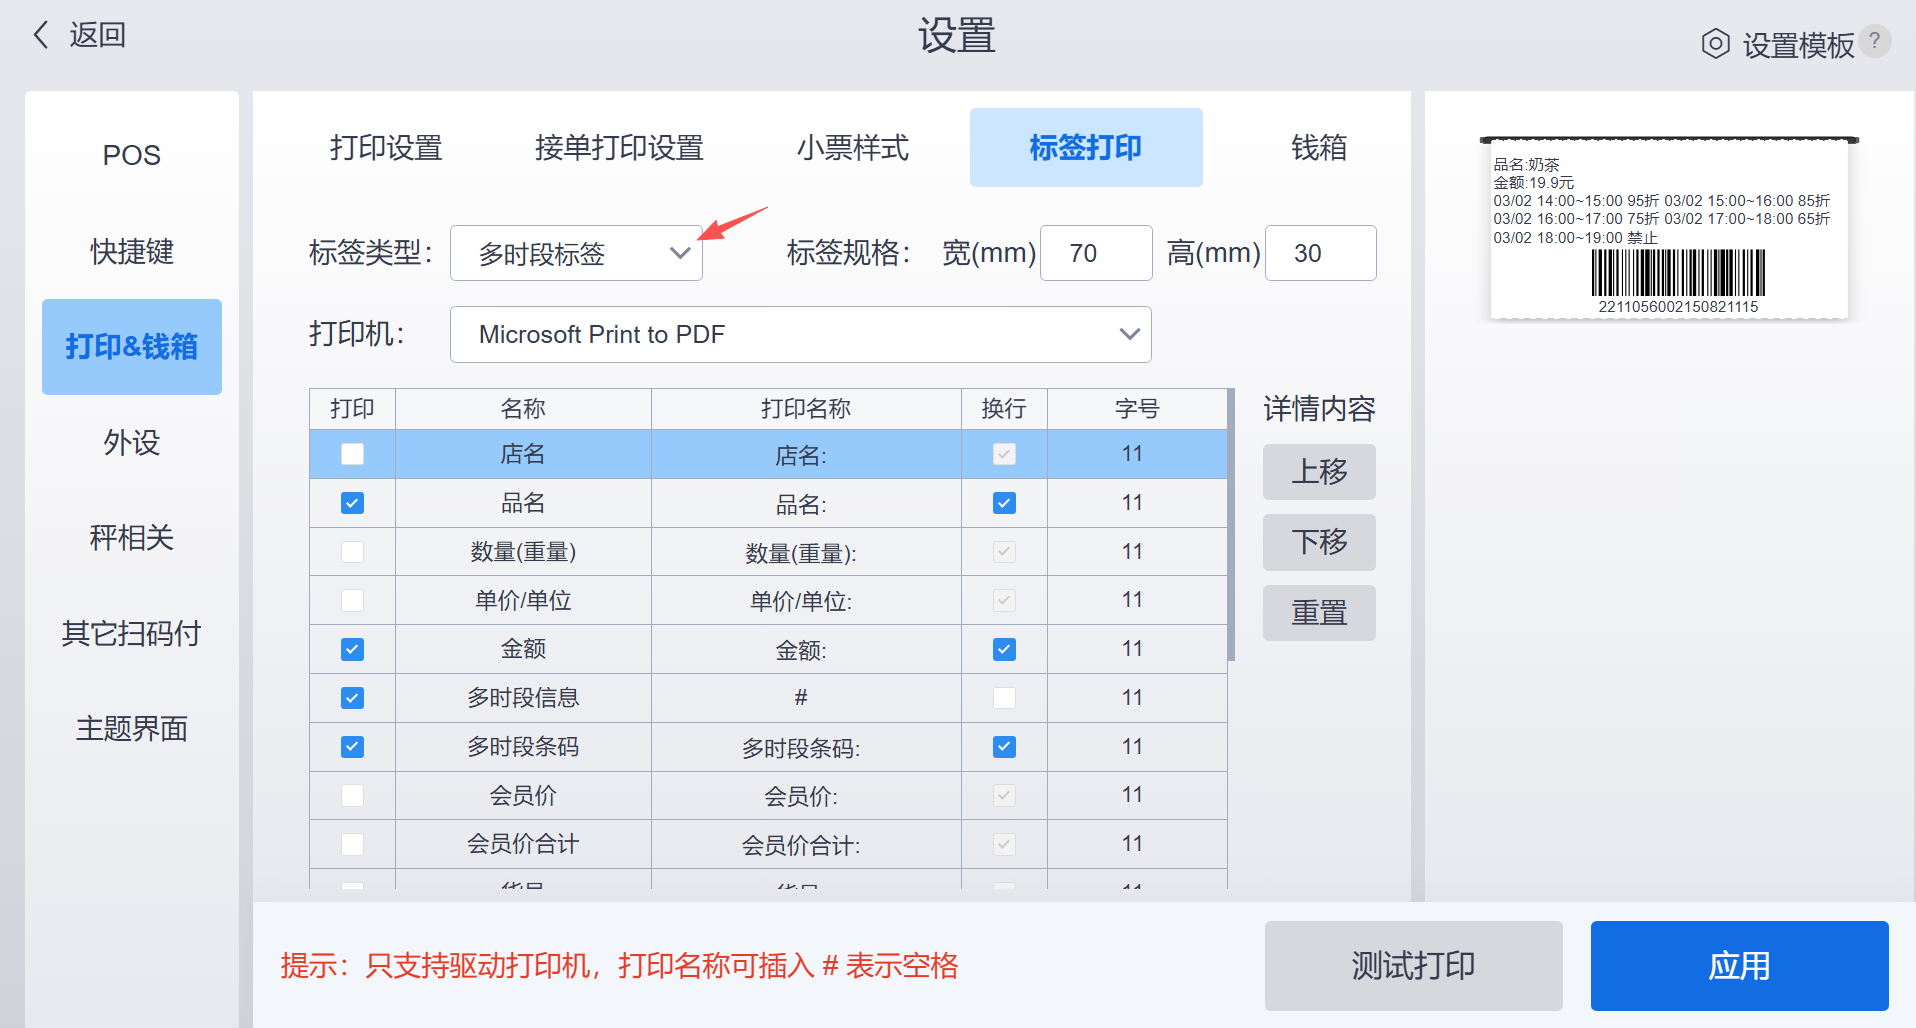Click the back arrow icon
The width and height of the screenshot is (1916, 1028).
point(41,36)
